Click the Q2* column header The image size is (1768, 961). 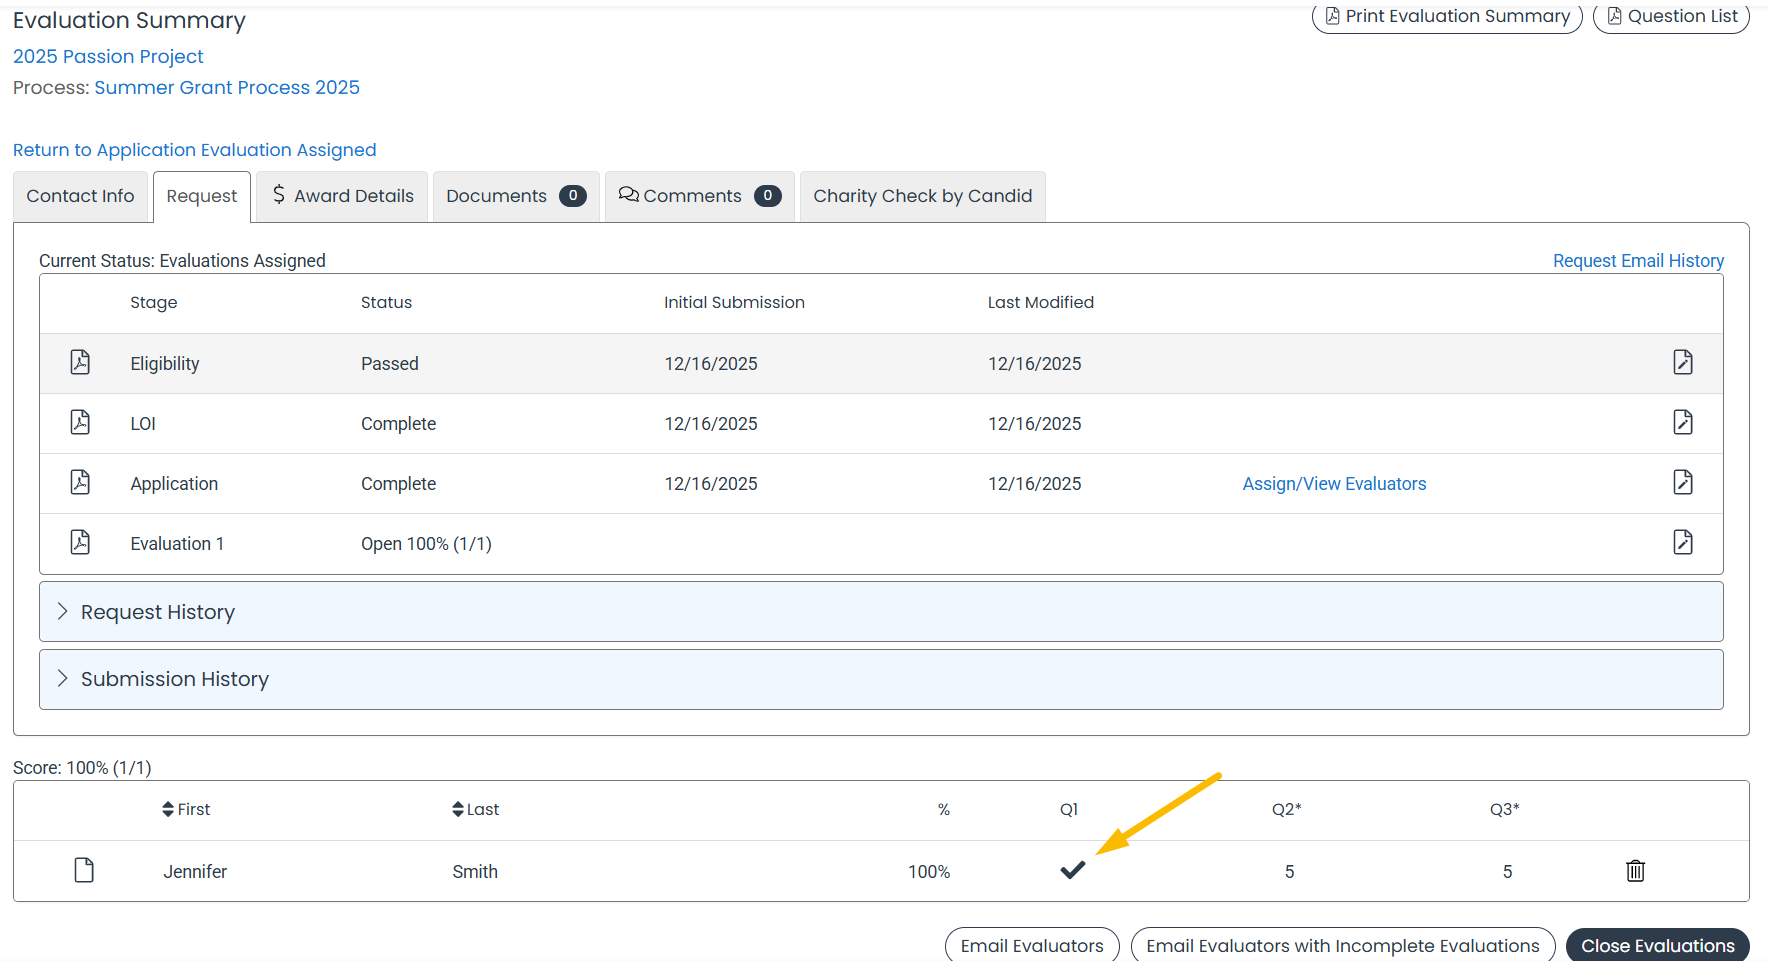[1286, 809]
